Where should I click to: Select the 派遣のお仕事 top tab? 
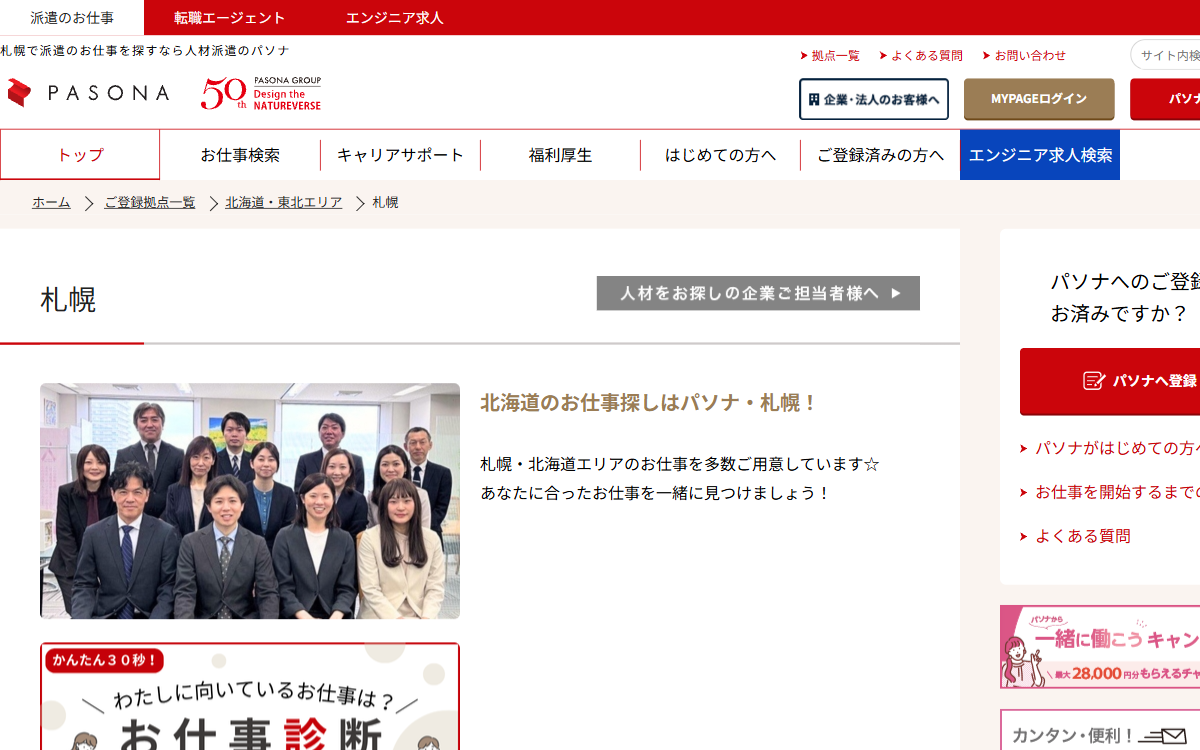72,18
